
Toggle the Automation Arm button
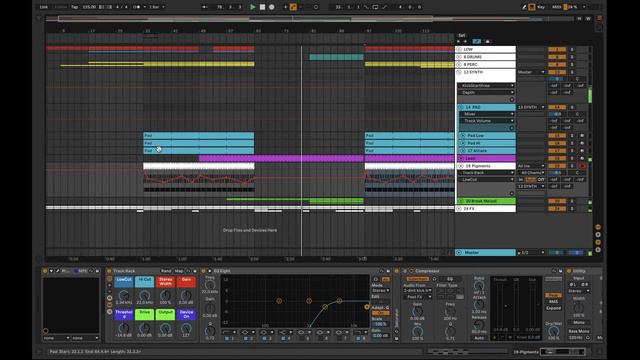293,7
